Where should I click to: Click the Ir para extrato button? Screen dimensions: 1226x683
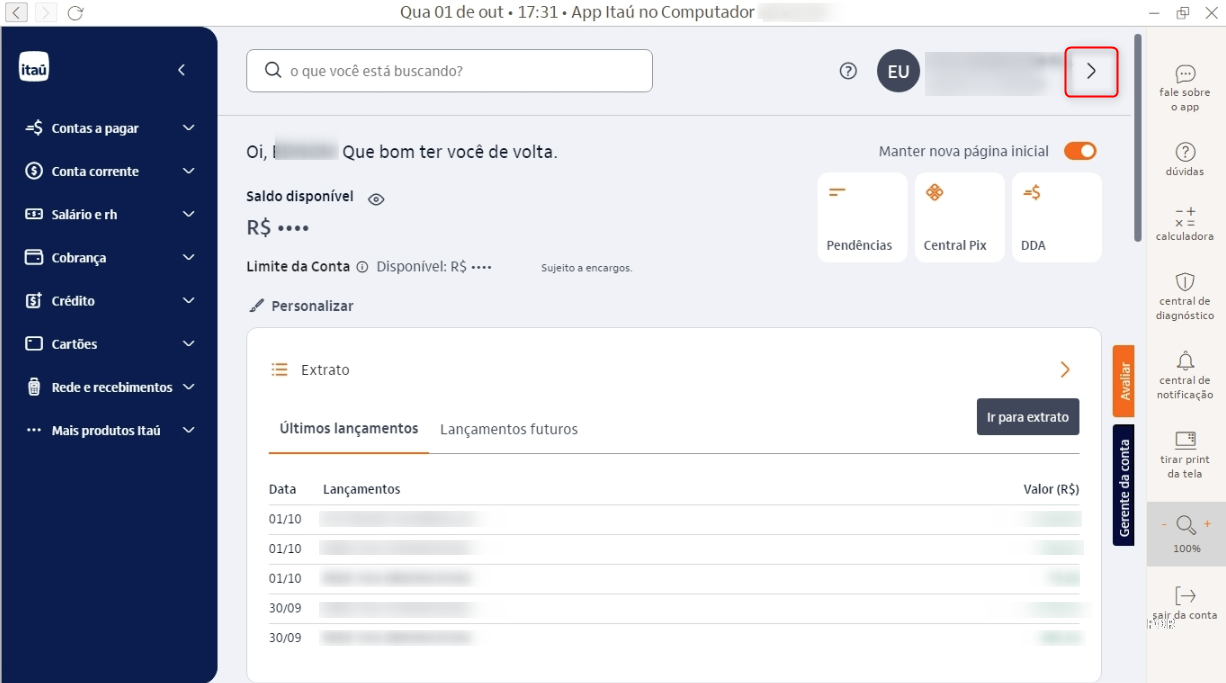[x=1028, y=416]
